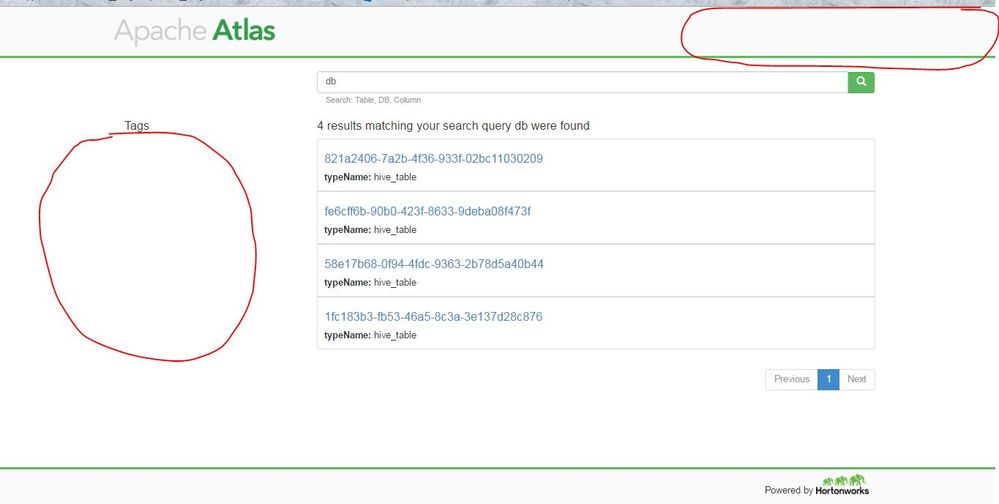Viewport: 999px width, 504px height.
Task: Open entity 1fc183b3-fb53-46a5-8c3a-3e137d28c876
Action: pyautogui.click(x=433, y=317)
